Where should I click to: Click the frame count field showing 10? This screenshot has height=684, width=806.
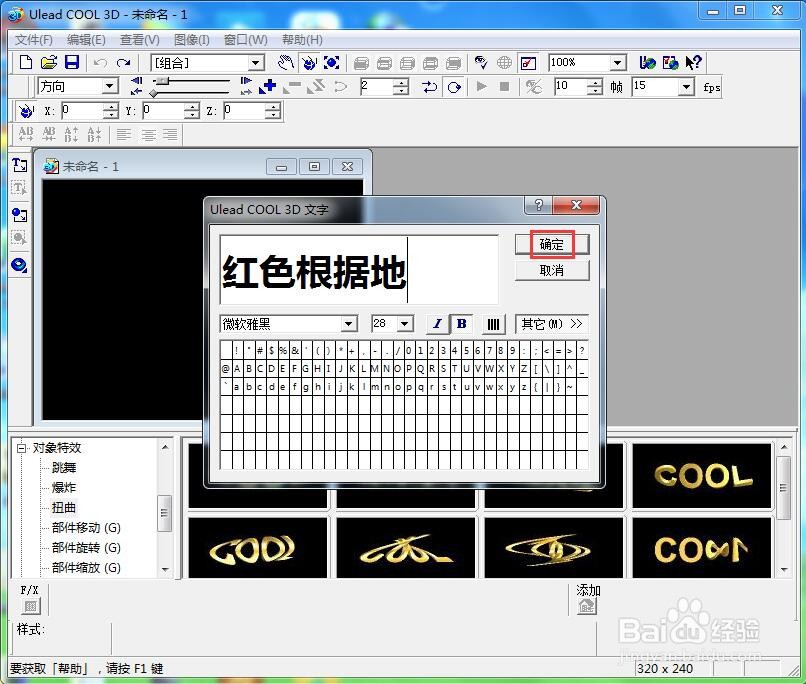tap(571, 86)
